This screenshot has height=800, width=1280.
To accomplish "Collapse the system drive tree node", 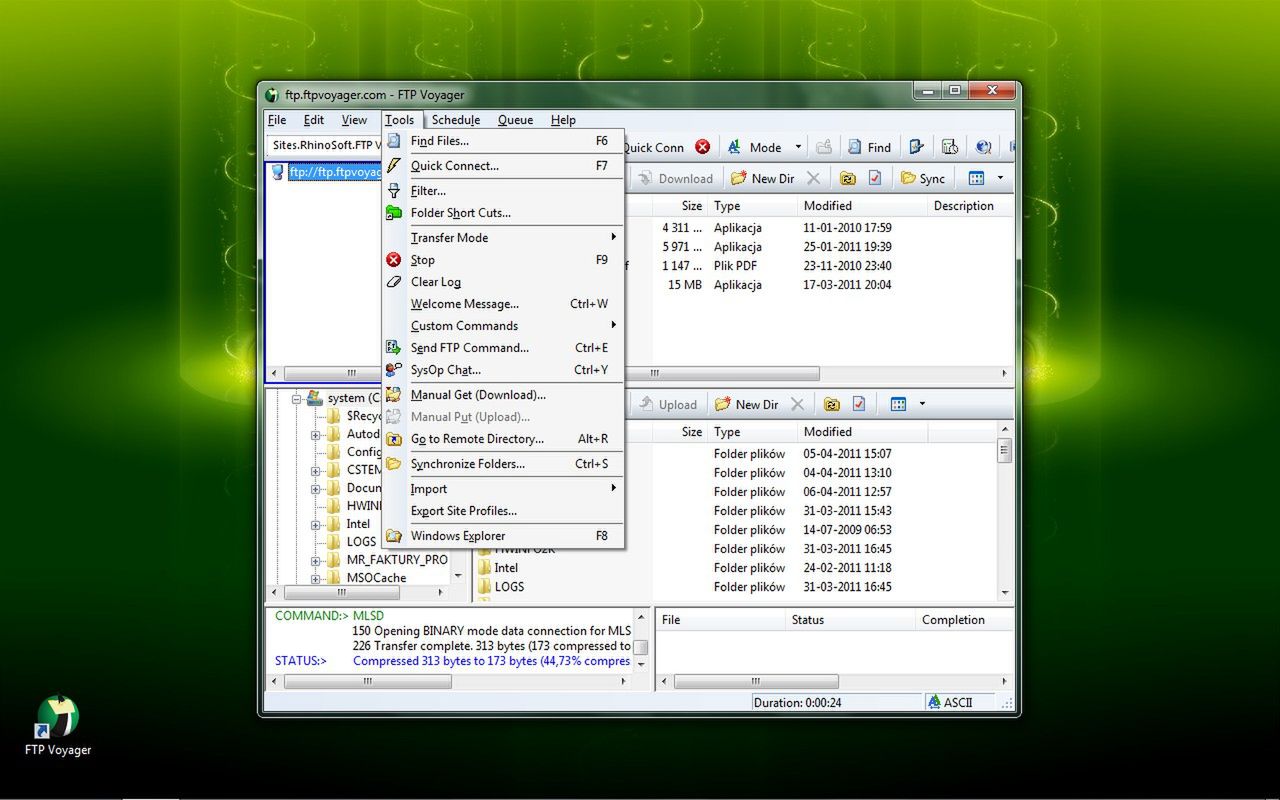I will pos(297,398).
